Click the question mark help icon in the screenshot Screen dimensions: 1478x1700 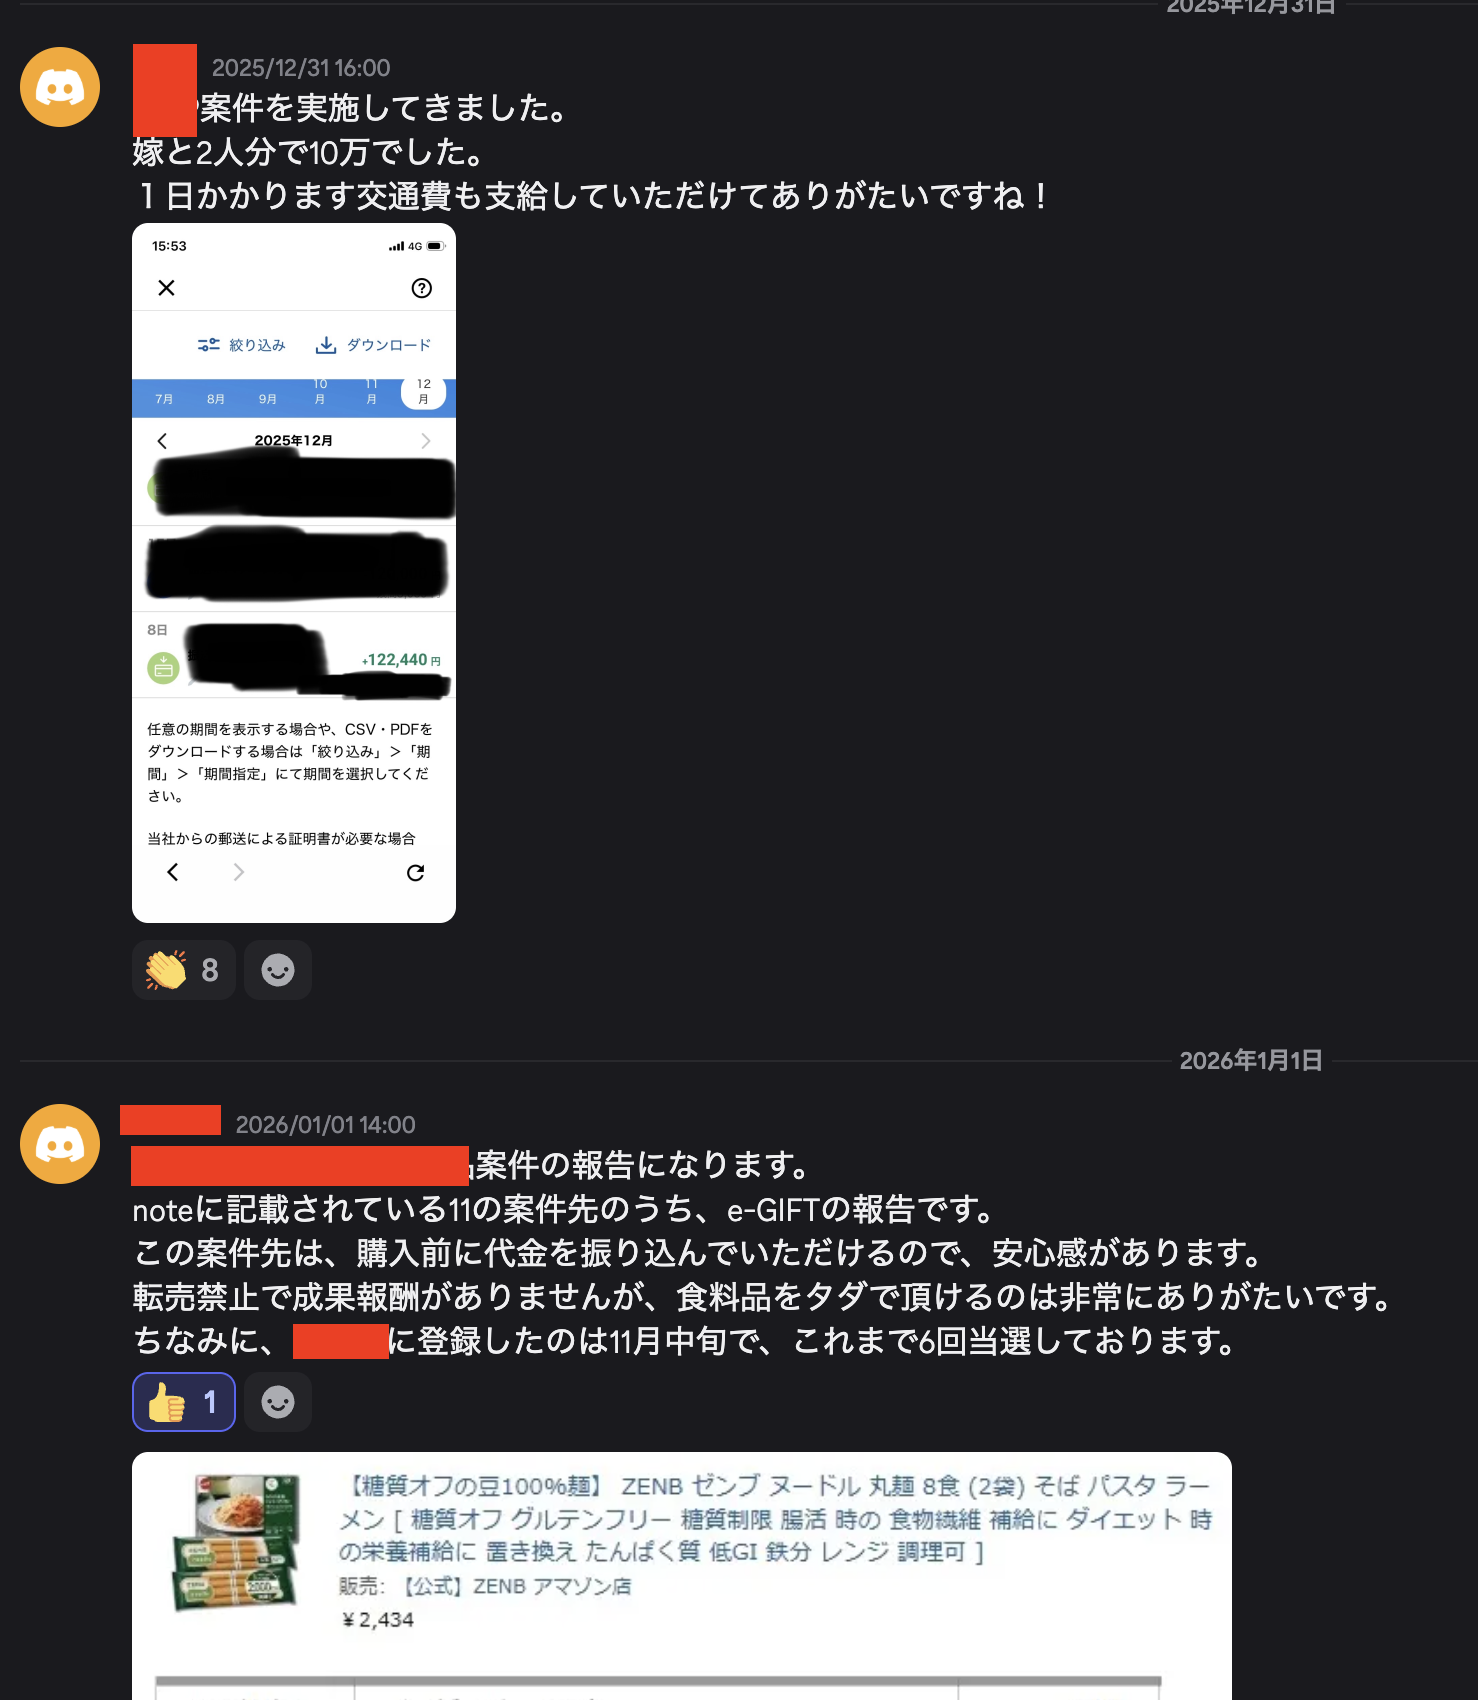coord(422,288)
